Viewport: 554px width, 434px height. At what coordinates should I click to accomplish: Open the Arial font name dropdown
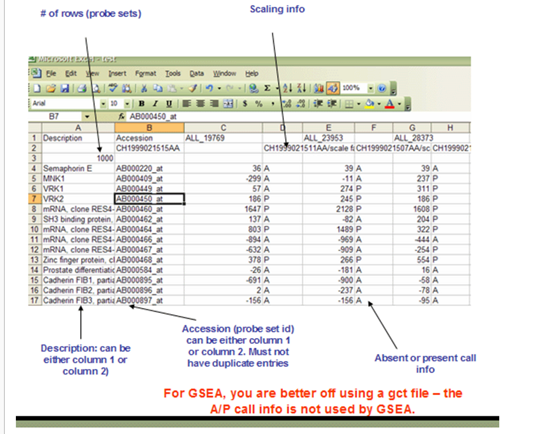tap(103, 104)
